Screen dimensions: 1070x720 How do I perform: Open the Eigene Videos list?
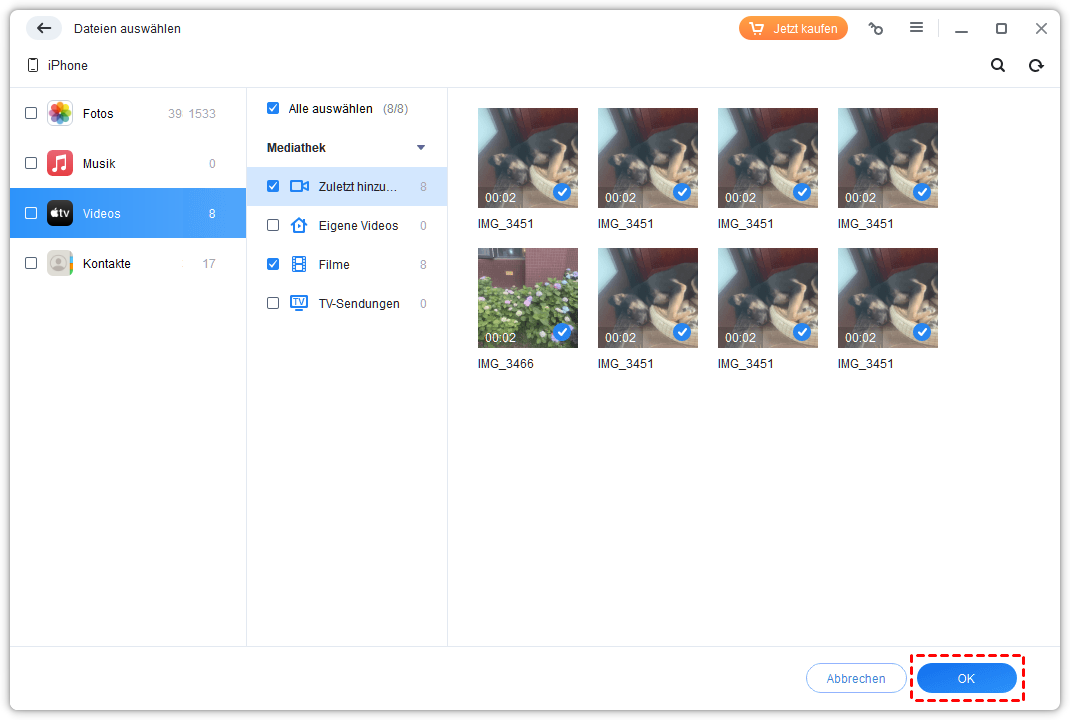point(347,225)
